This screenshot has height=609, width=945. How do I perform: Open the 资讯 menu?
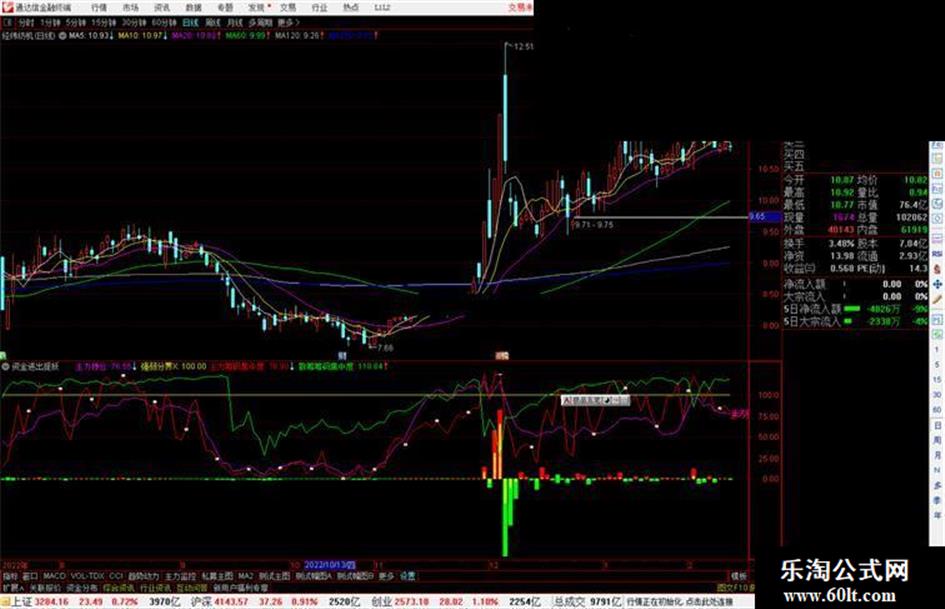[x=162, y=8]
